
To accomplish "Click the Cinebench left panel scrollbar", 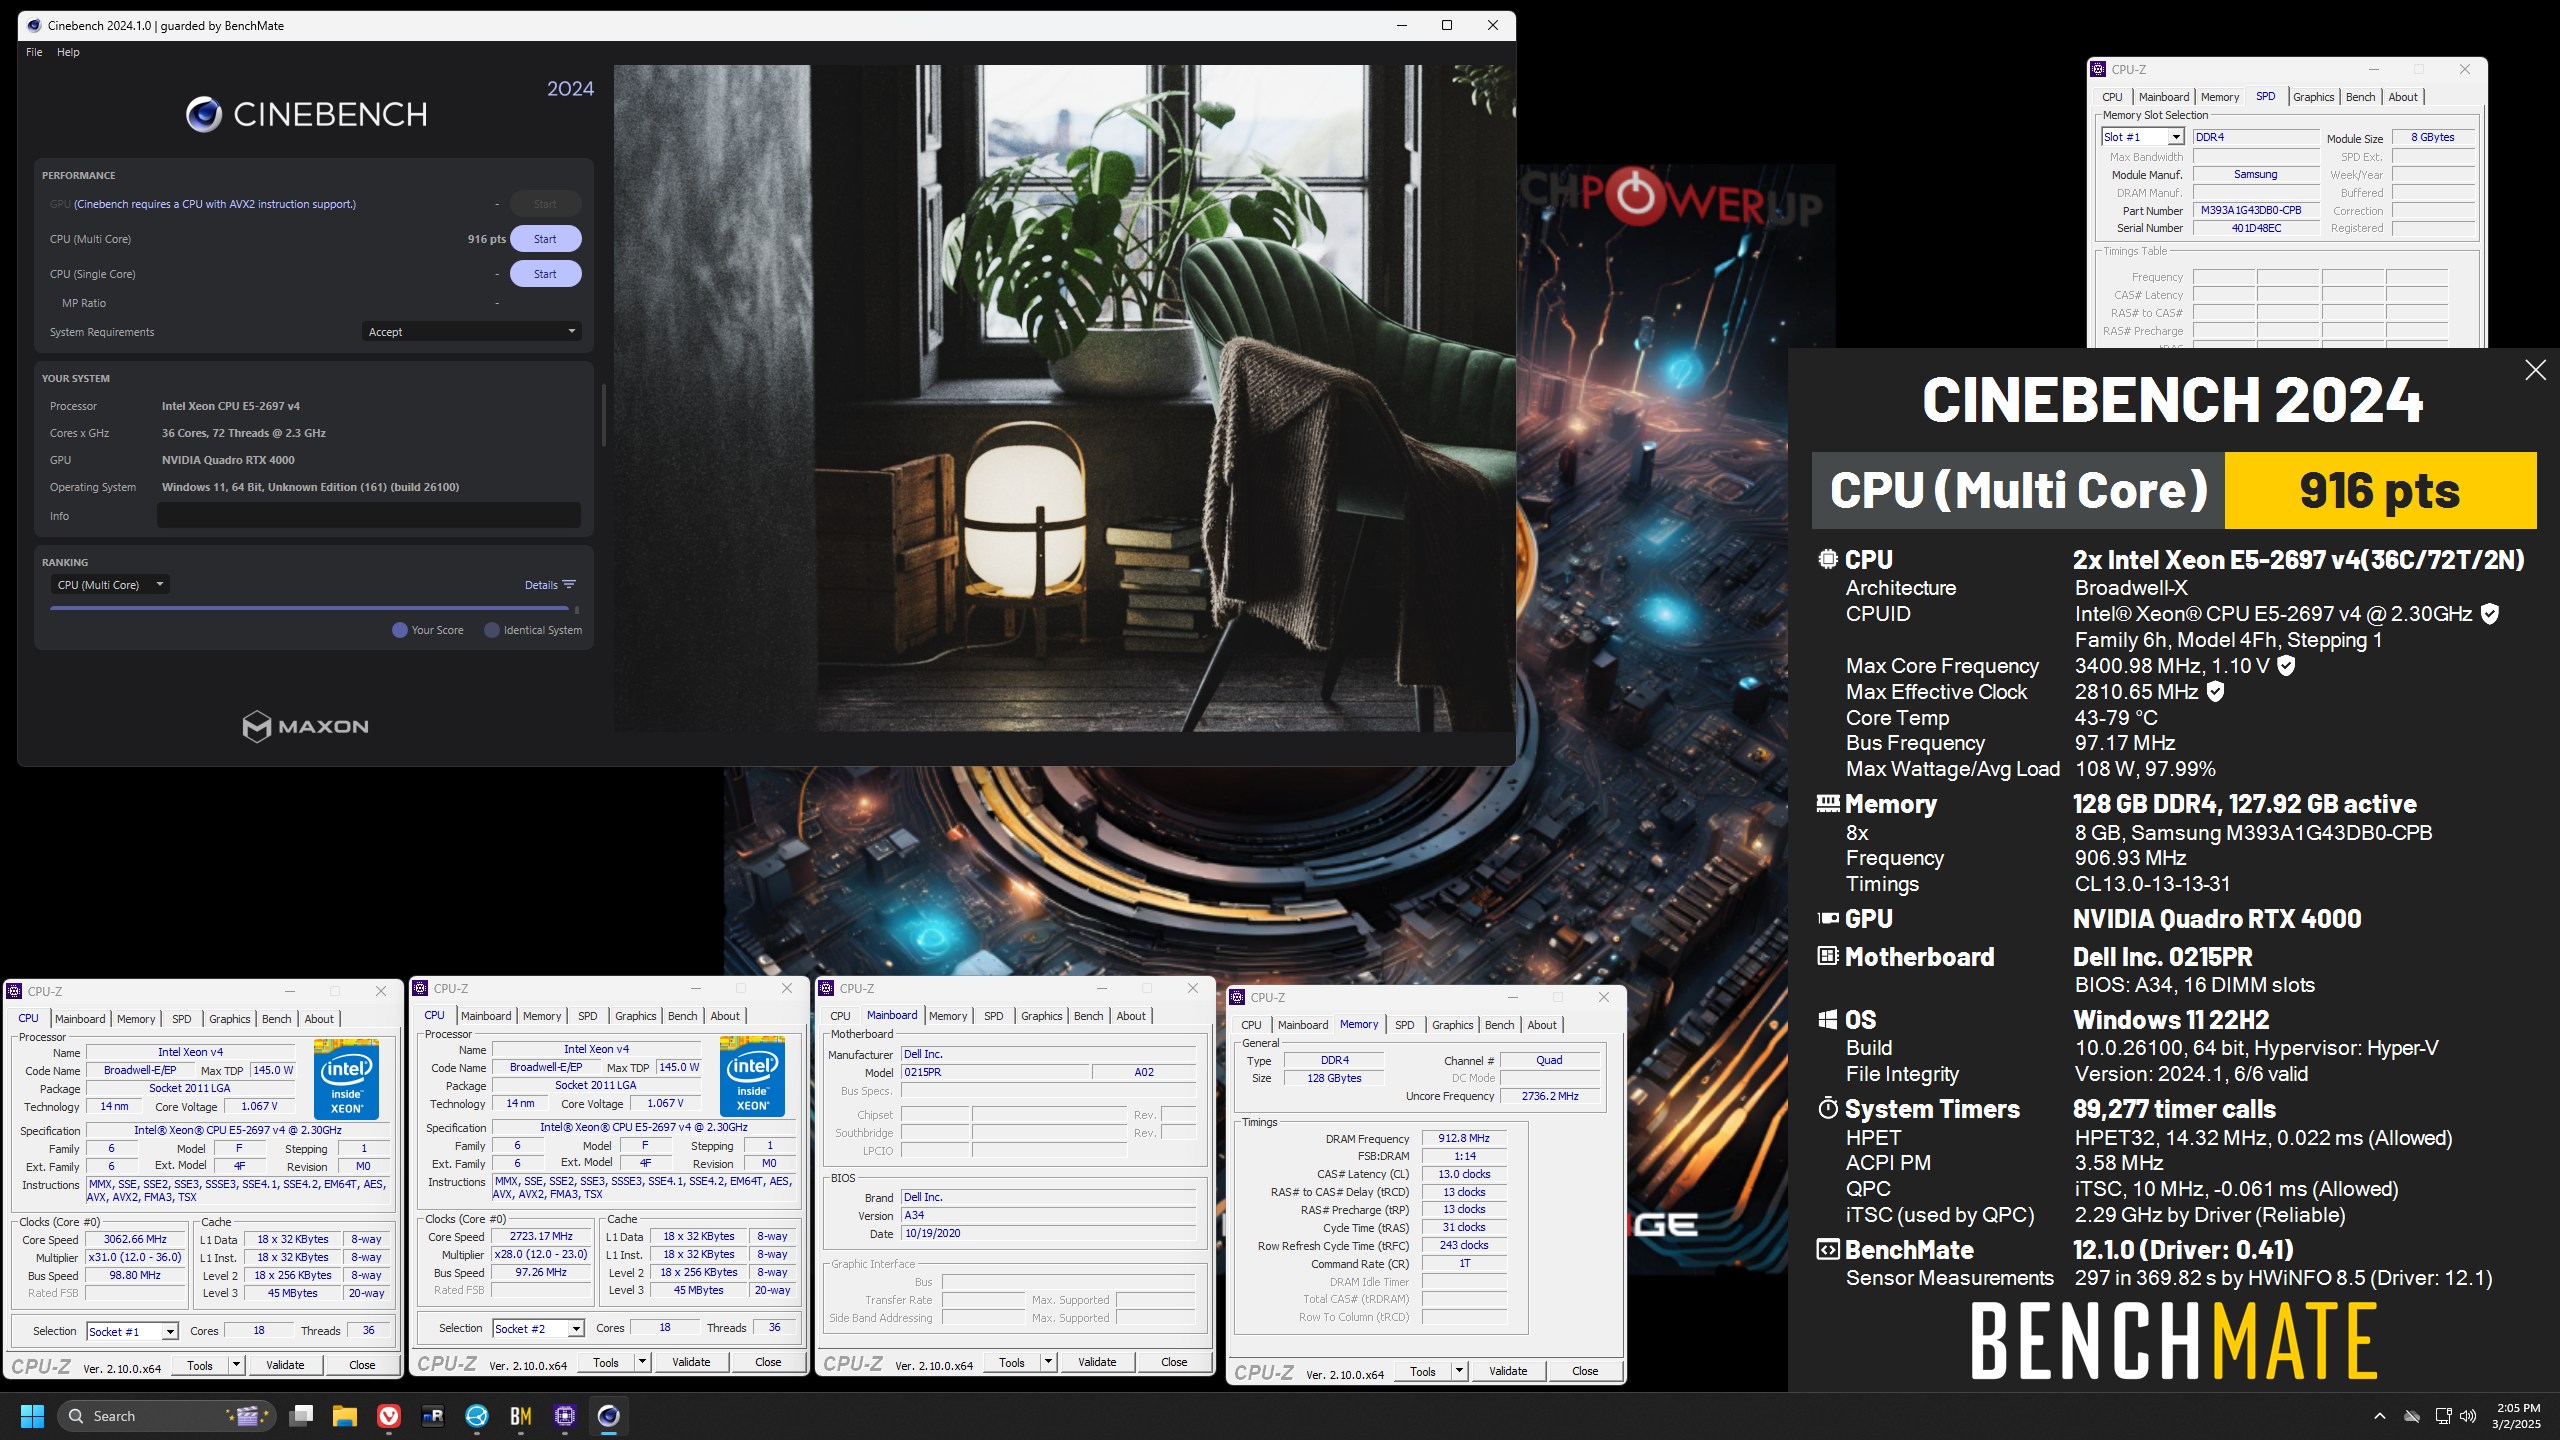I will (x=603, y=414).
